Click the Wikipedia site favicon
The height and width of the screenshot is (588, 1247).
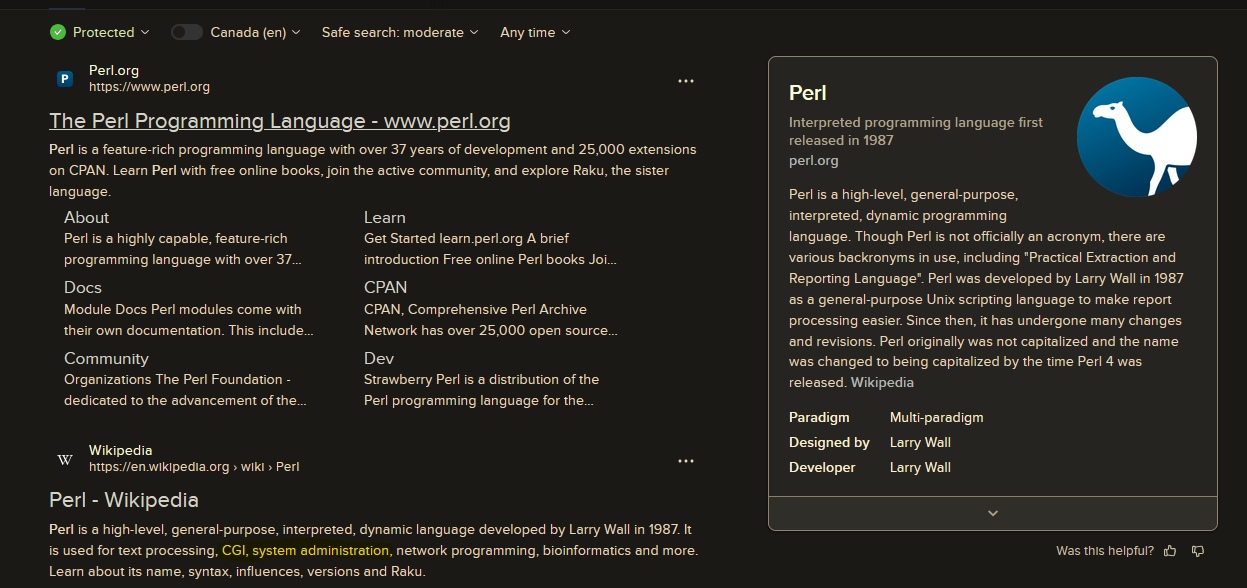65,459
